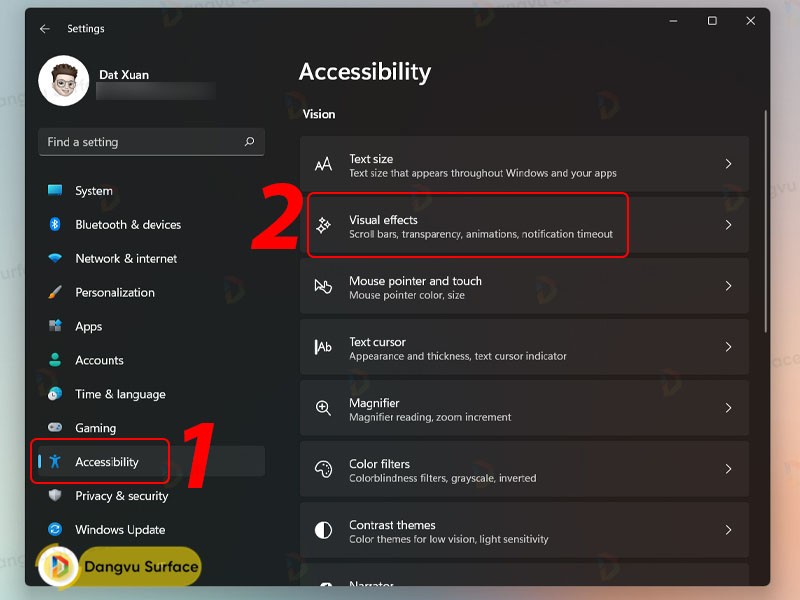
Task: Expand the Color filters chevron
Action: (x=729, y=470)
